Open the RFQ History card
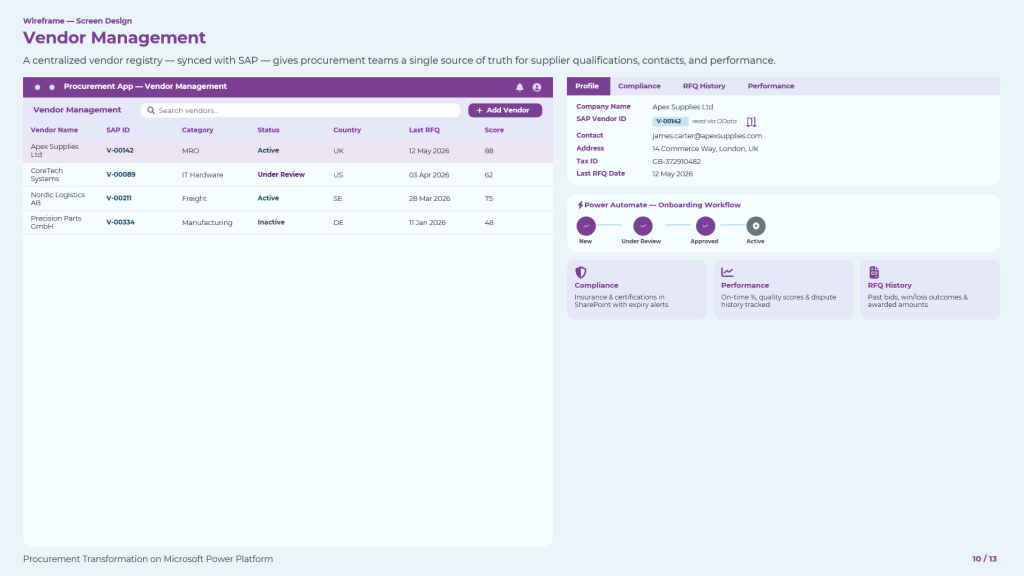1024x576 pixels. [930, 289]
